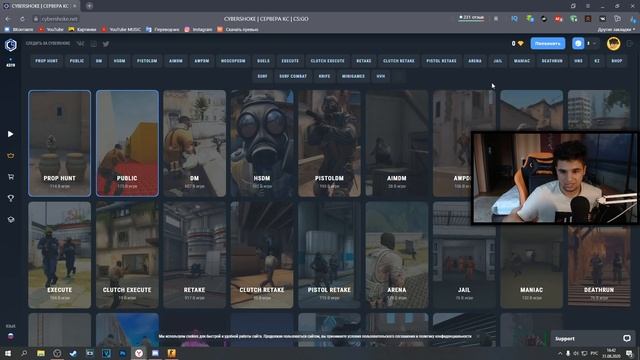Screen dimensions: 640x360
Task: Open the YouTube MUSIC bookmark
Action: pos(121,29)
